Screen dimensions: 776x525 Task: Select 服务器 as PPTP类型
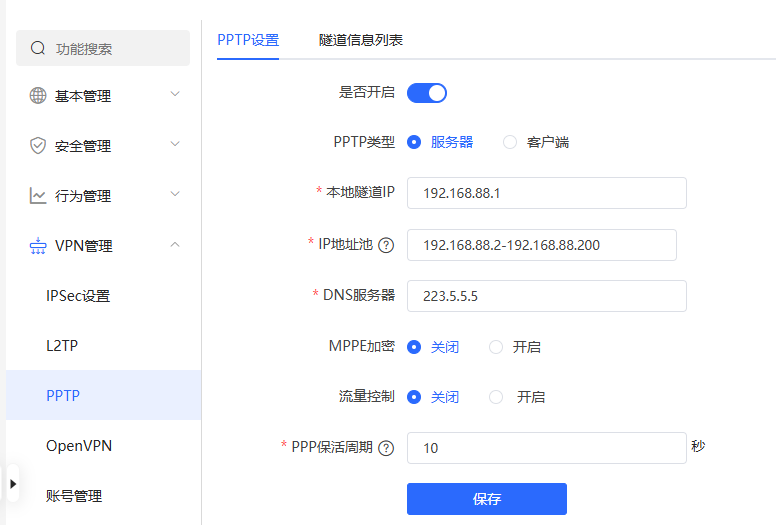(414, 143)
